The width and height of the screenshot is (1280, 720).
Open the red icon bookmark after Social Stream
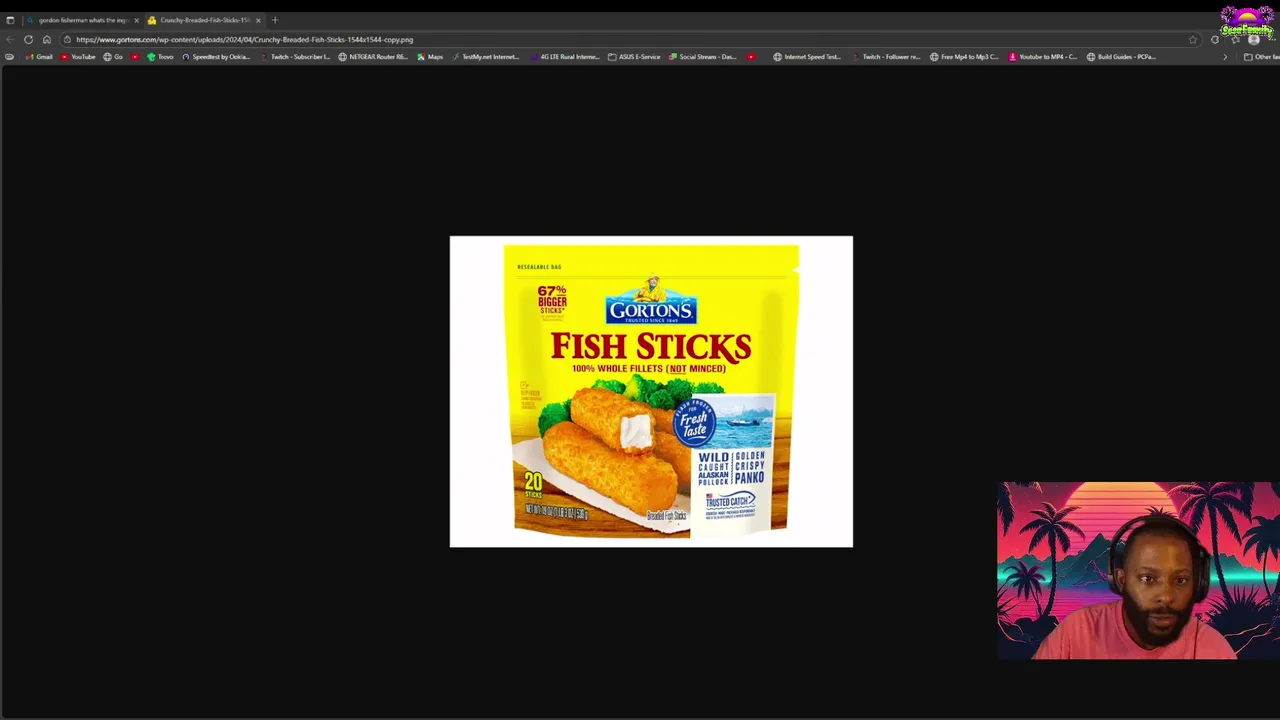751,57
